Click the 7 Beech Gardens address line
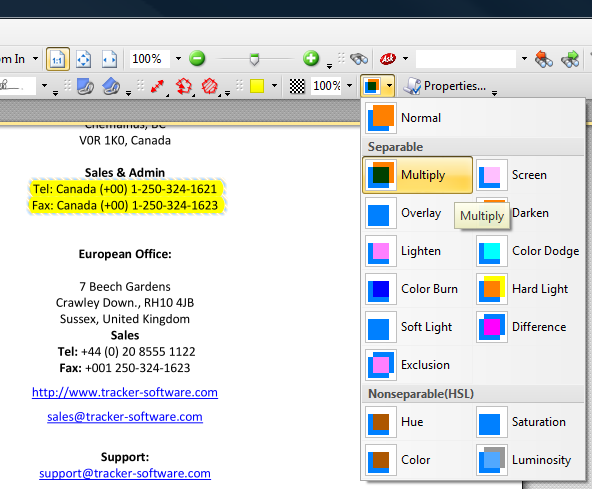The image size is (592, 489). tap(125, 287)
